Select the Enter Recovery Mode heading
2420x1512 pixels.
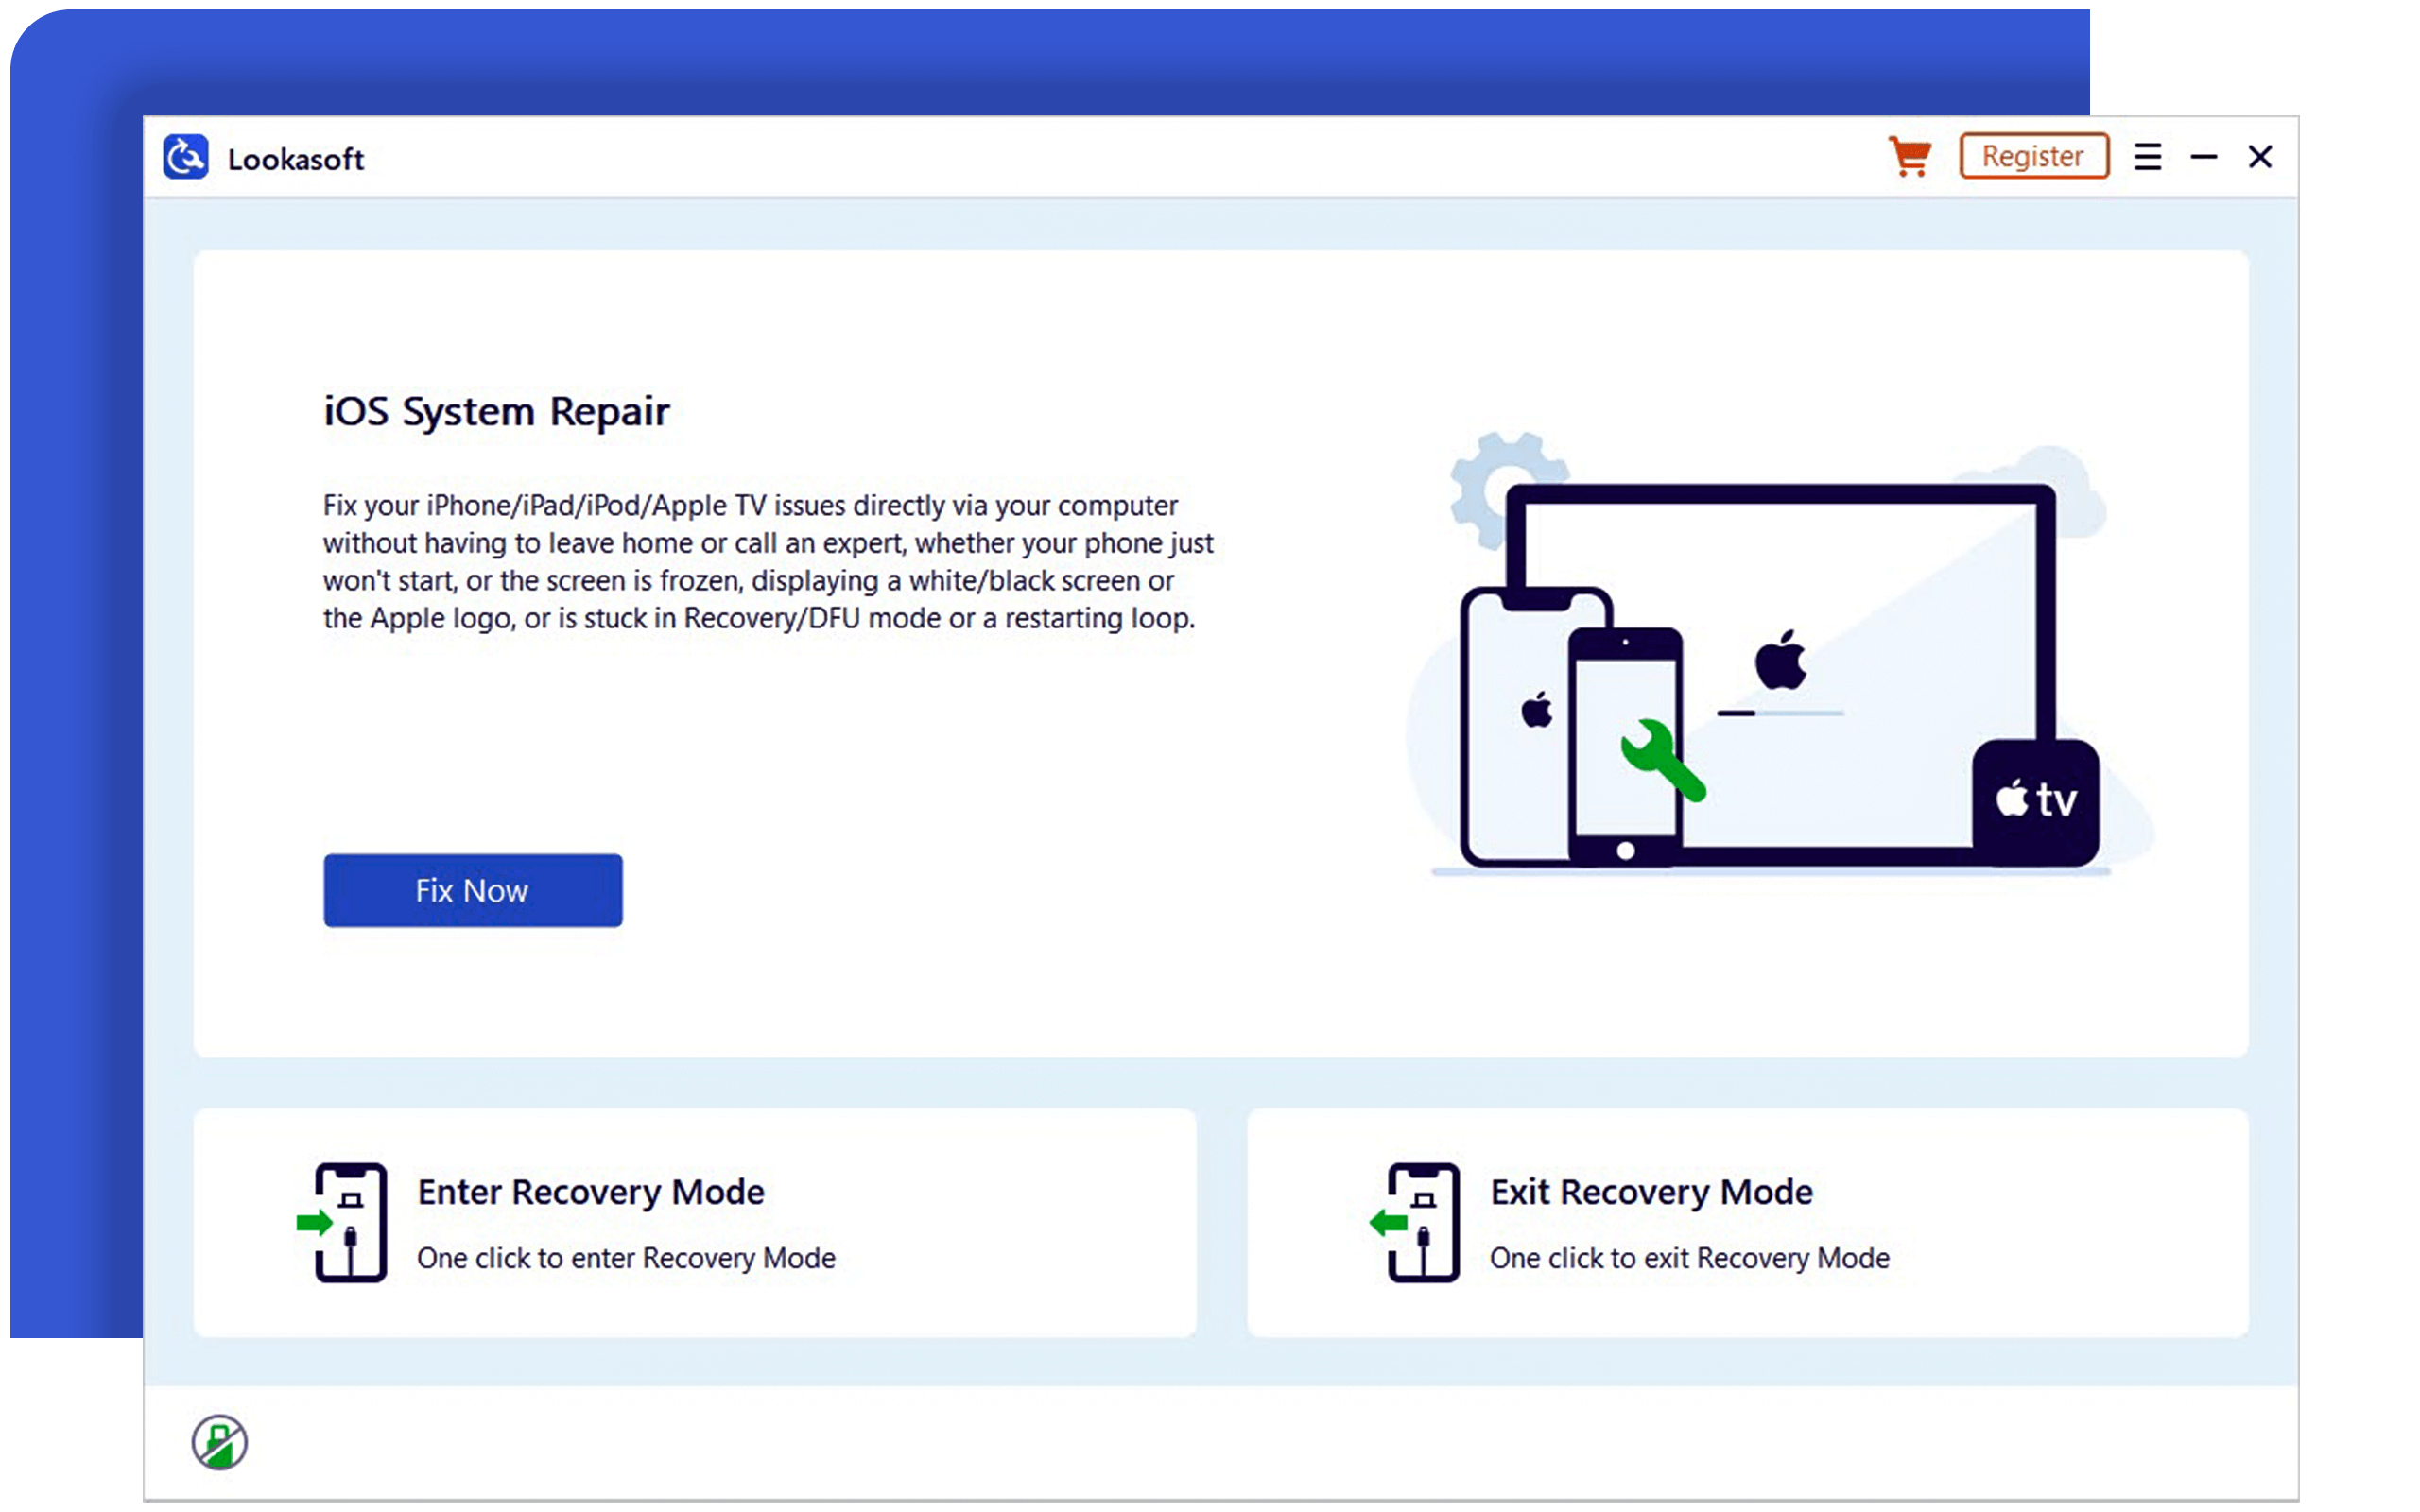pyautogui.click(x=591, y=1192)
